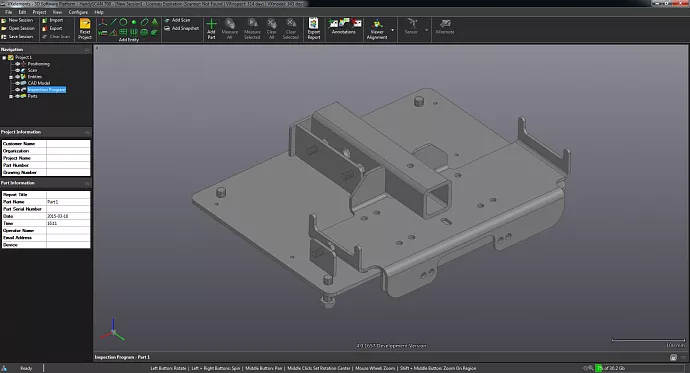Viewport: 690px width, 373px height.
Task: Open the Project menu
Action: [39, 12]
